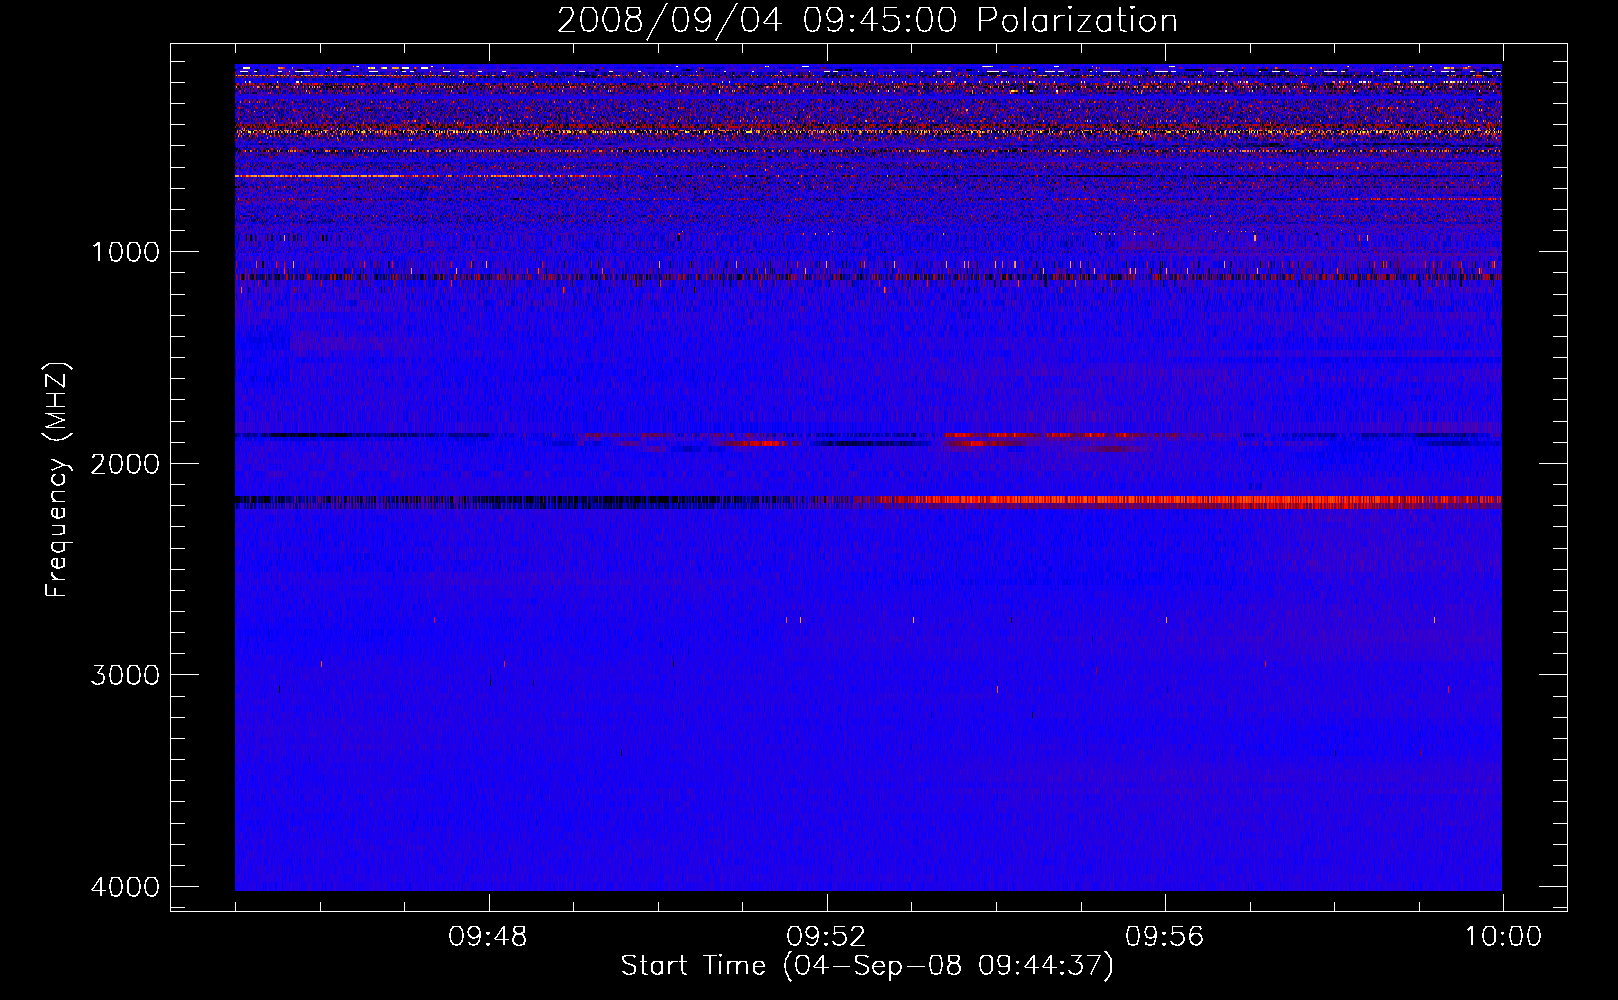Select the 1000 frequency tick label
Image resolution: width=1618 pixels, height=1000 pixels.
125,252
